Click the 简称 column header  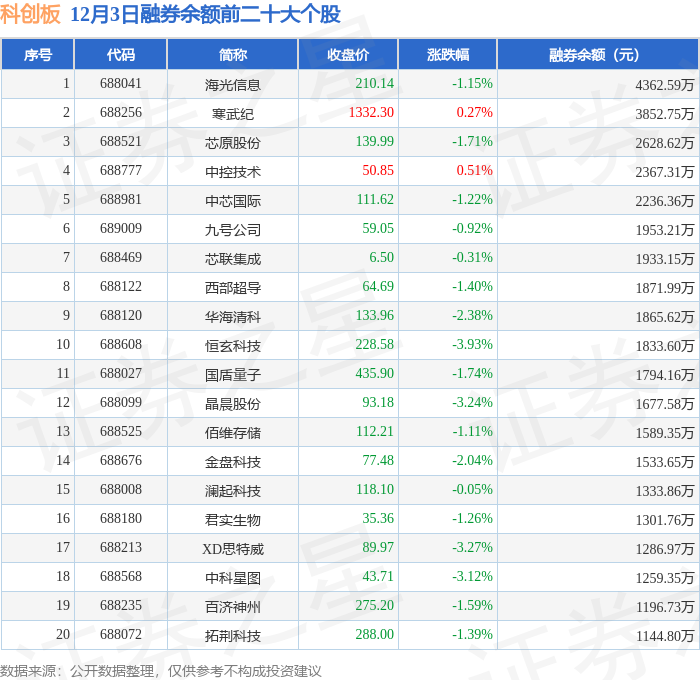coord(233,54)
